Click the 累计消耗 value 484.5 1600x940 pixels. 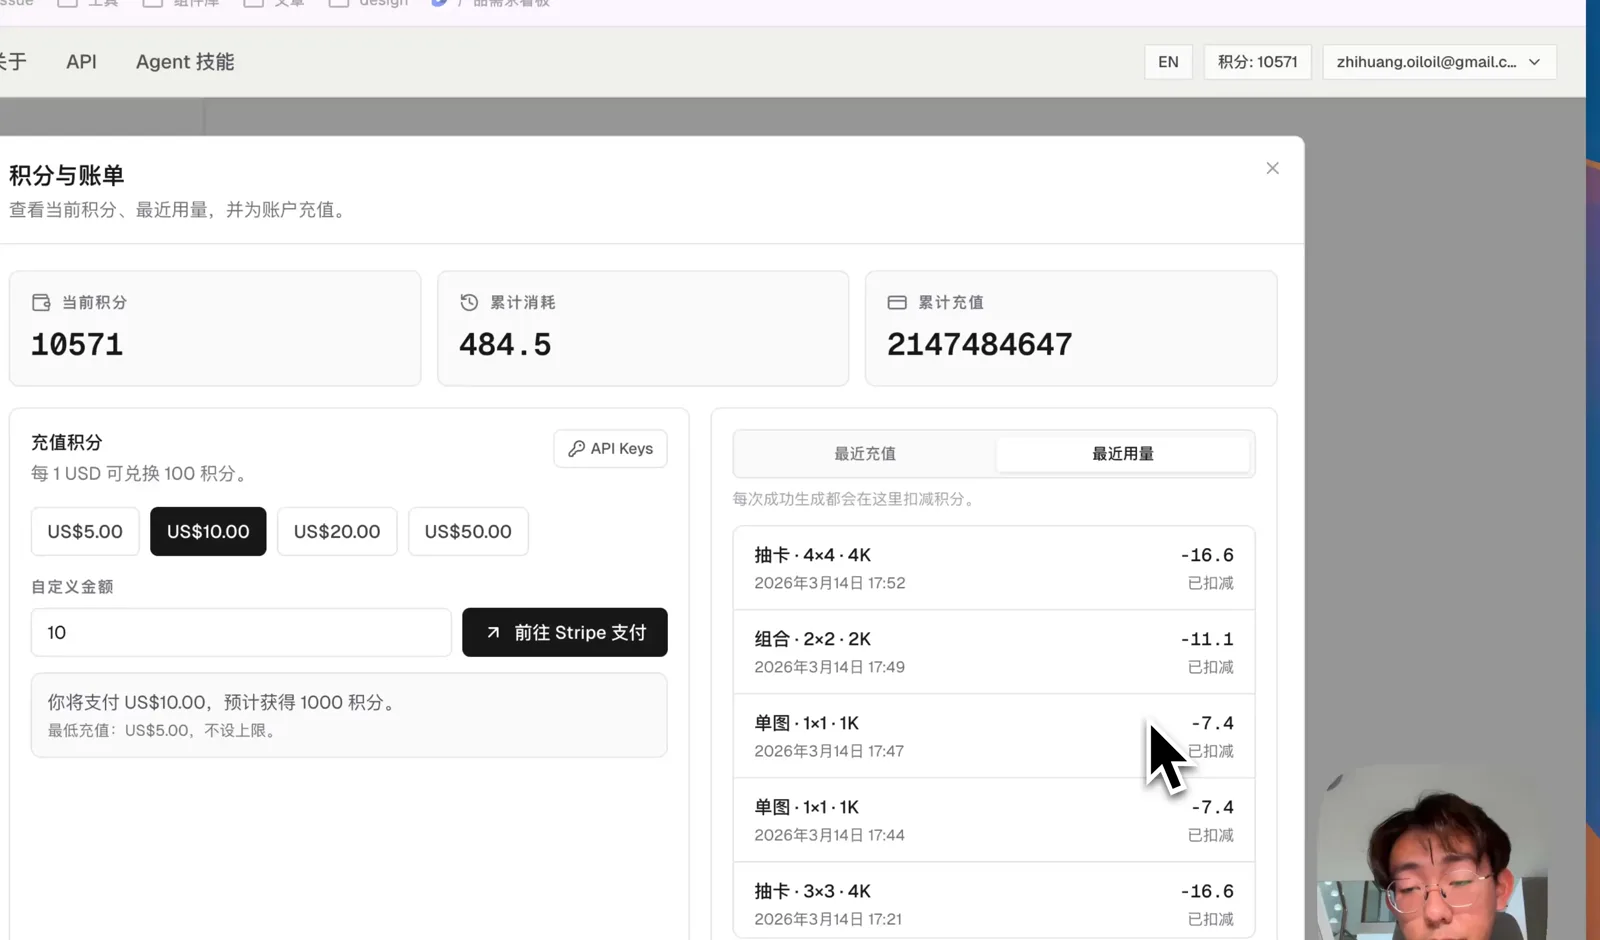[505, 345]
